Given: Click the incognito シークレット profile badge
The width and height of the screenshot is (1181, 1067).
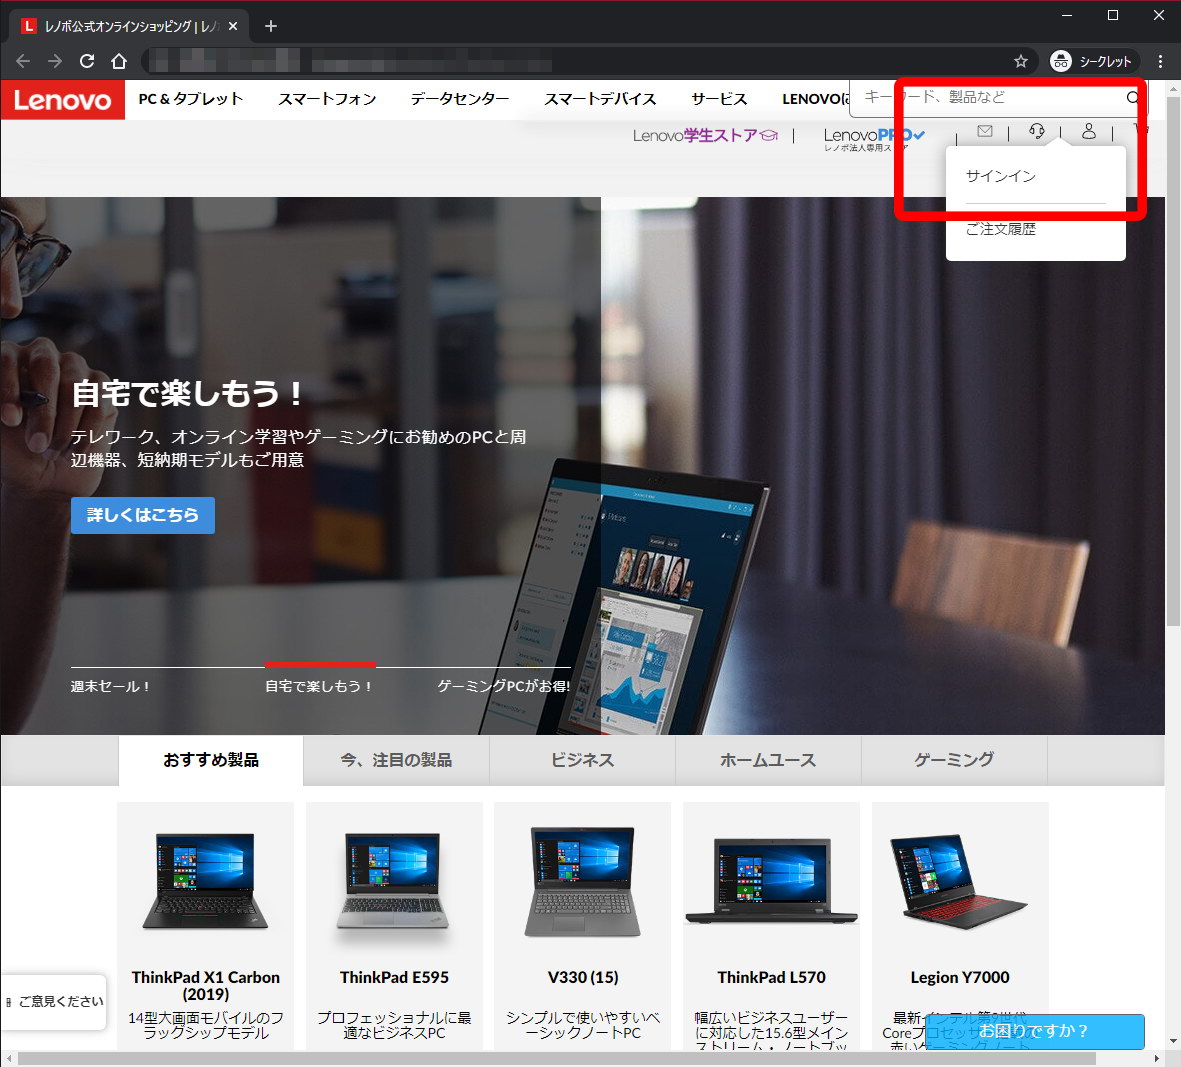Looking at the screenshot, I should [x=1091, y=61].
